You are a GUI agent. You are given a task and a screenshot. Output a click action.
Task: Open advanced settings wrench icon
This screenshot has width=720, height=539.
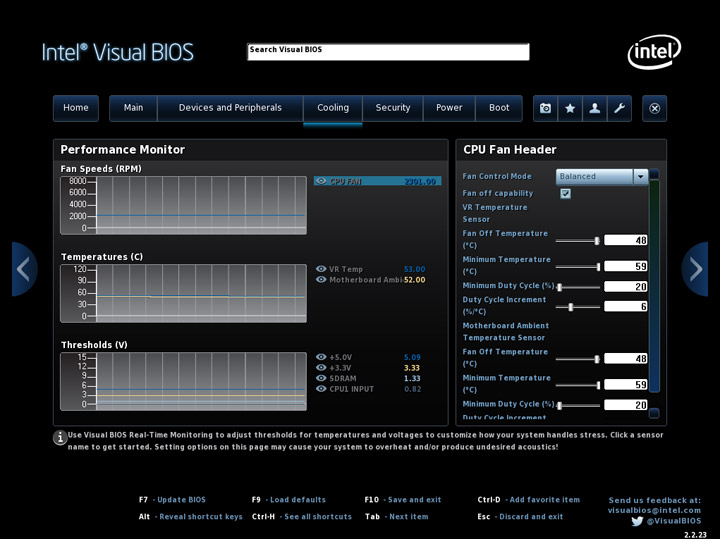(619, 108)
